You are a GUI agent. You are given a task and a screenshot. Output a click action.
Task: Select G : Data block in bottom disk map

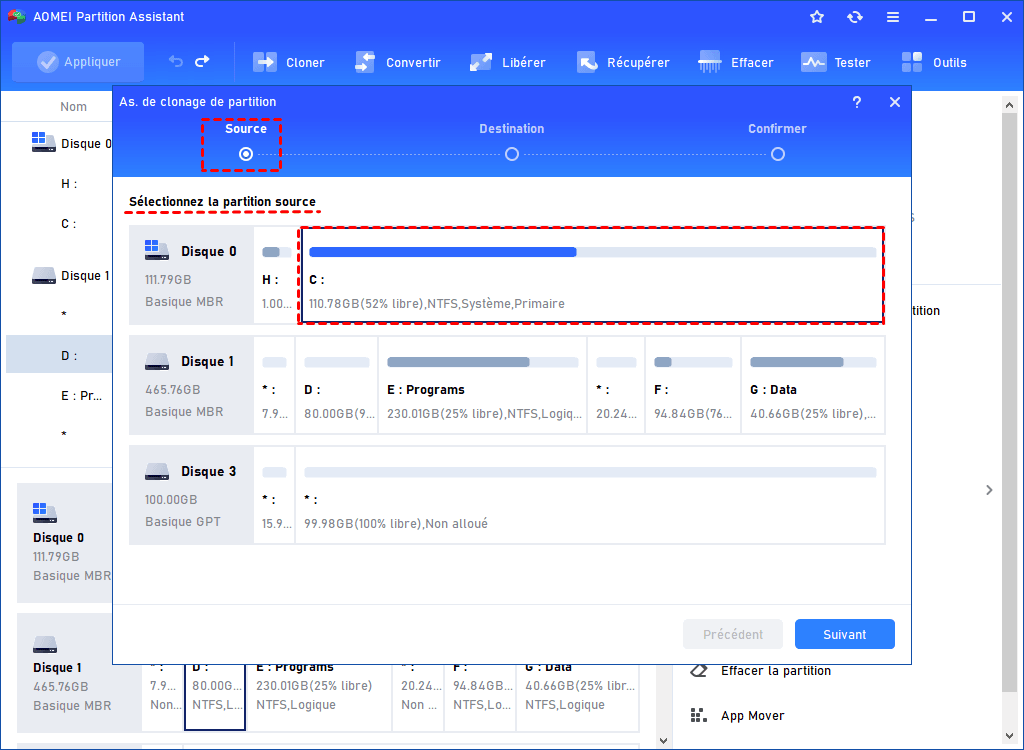577,696
